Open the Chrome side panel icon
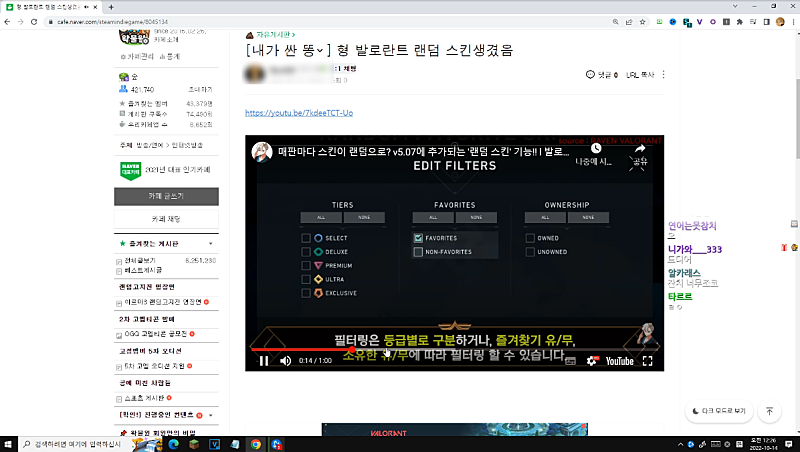Viewport: 800px width, 452px height. [766, 22]
